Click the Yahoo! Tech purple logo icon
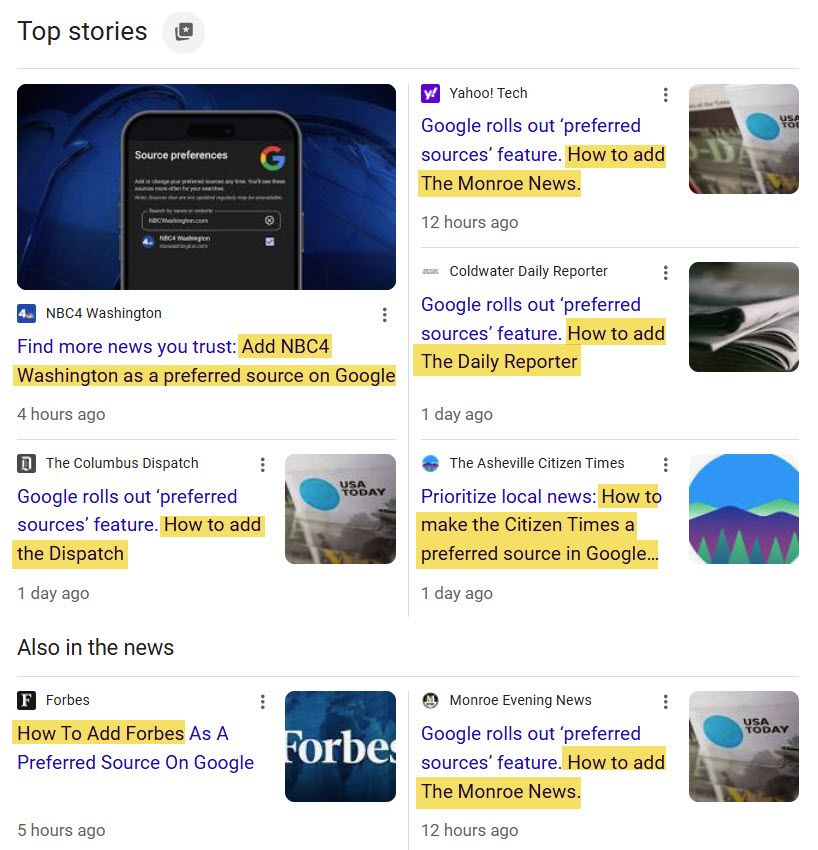This screenshot has height=850, width=818. click(430, 93)
